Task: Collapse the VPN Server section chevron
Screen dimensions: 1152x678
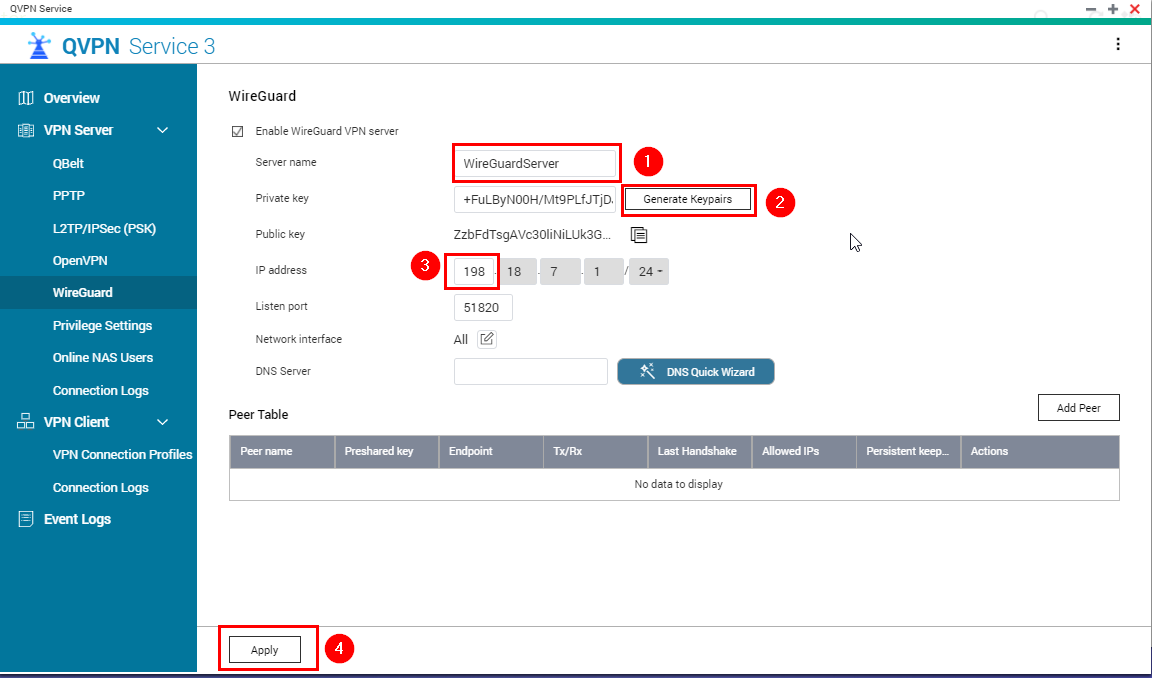Action: pyautogui.click(x=162, y=130)
